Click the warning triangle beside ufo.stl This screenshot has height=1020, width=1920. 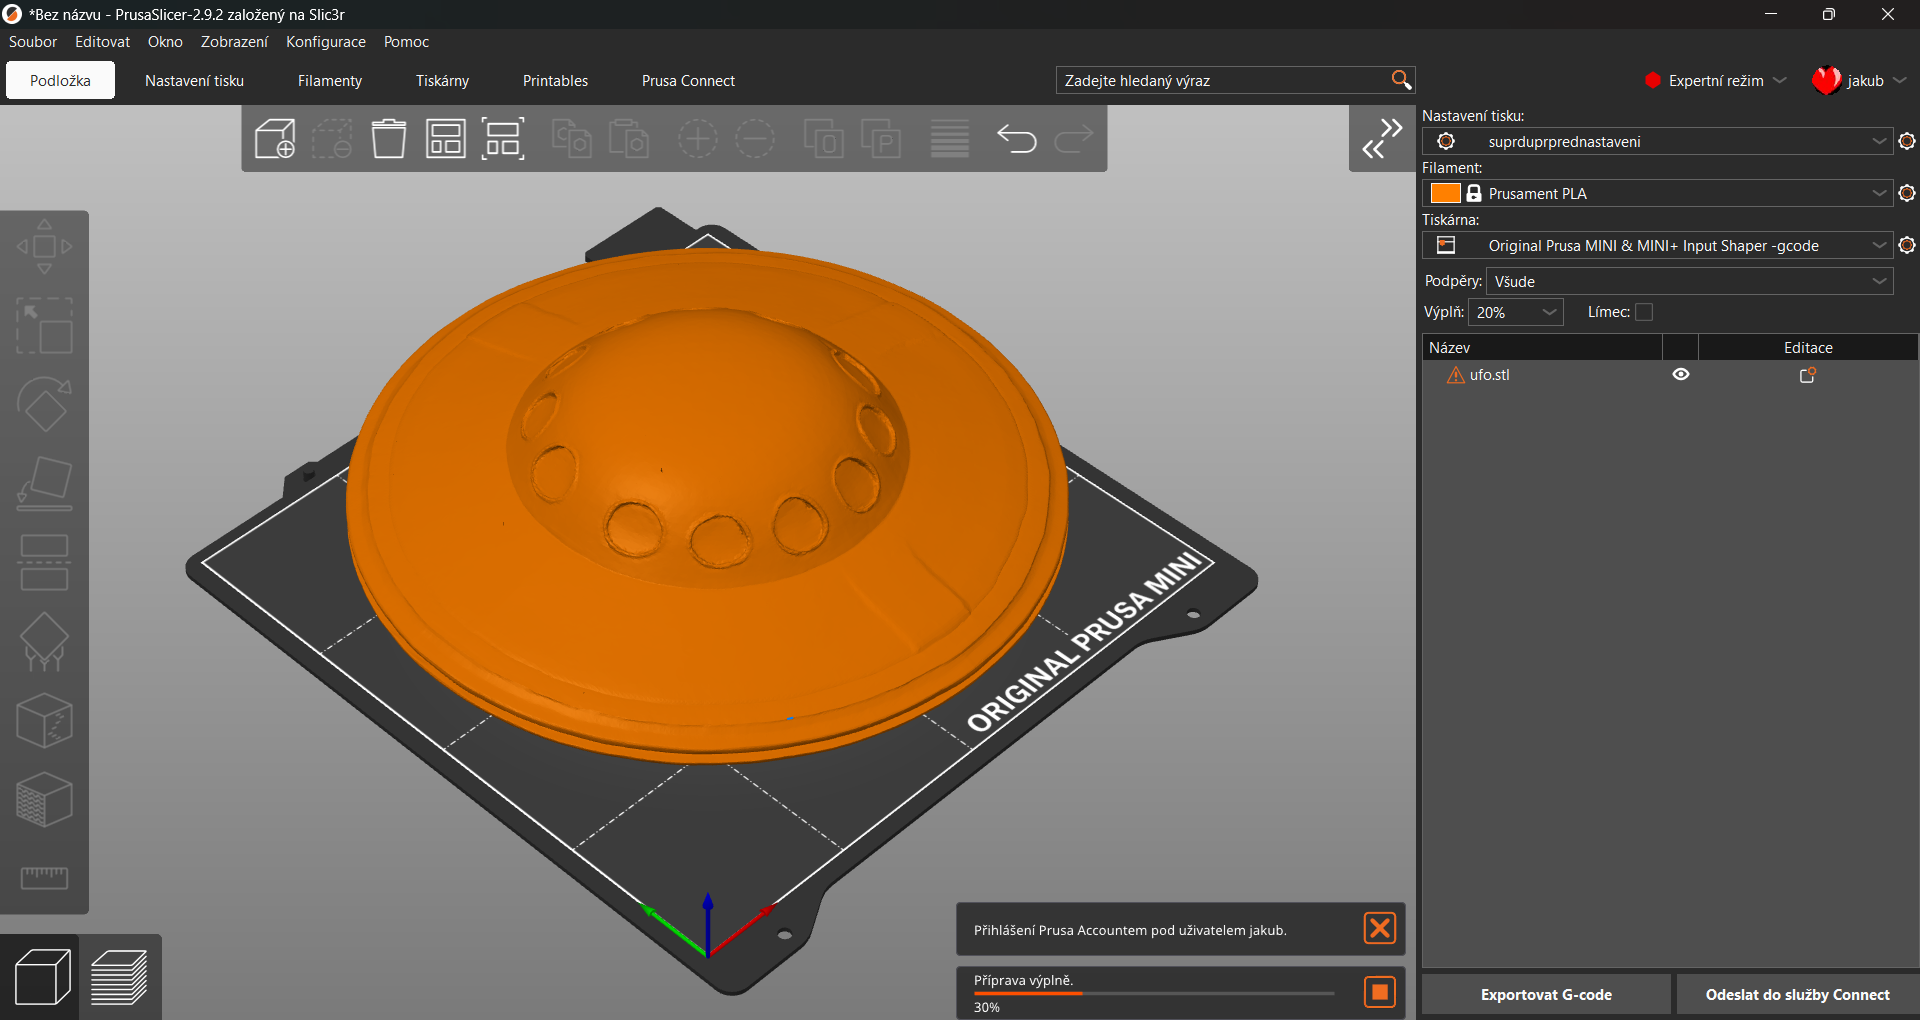1456,375
